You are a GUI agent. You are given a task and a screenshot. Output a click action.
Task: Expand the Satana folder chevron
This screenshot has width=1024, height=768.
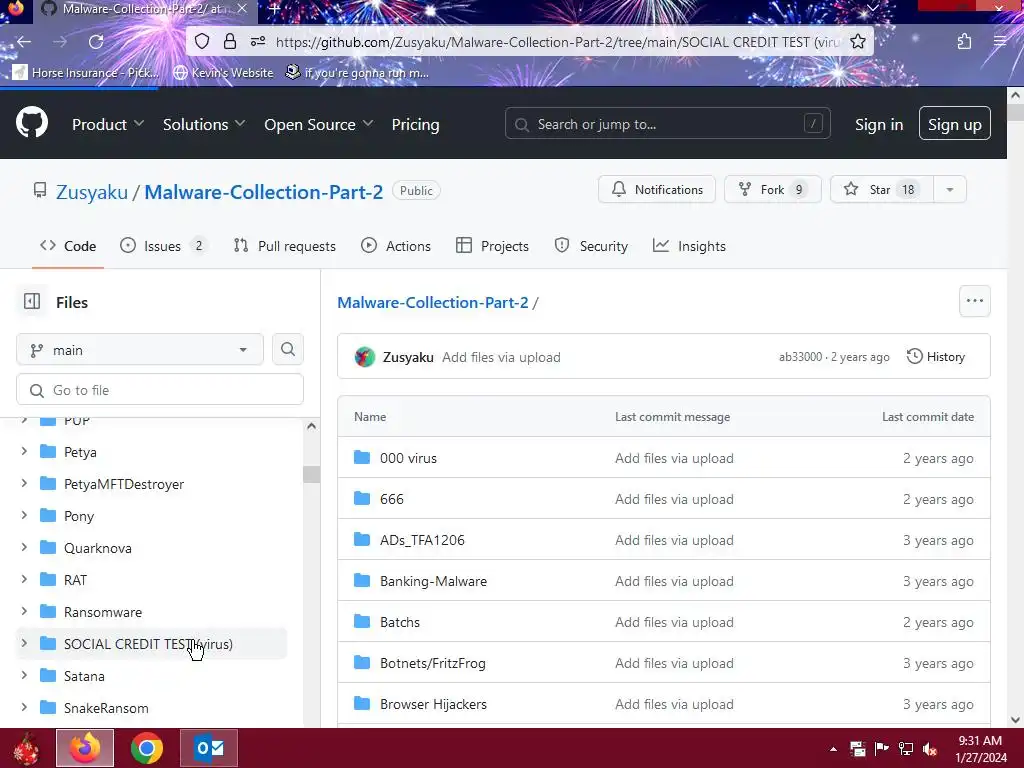pos(24,675)
